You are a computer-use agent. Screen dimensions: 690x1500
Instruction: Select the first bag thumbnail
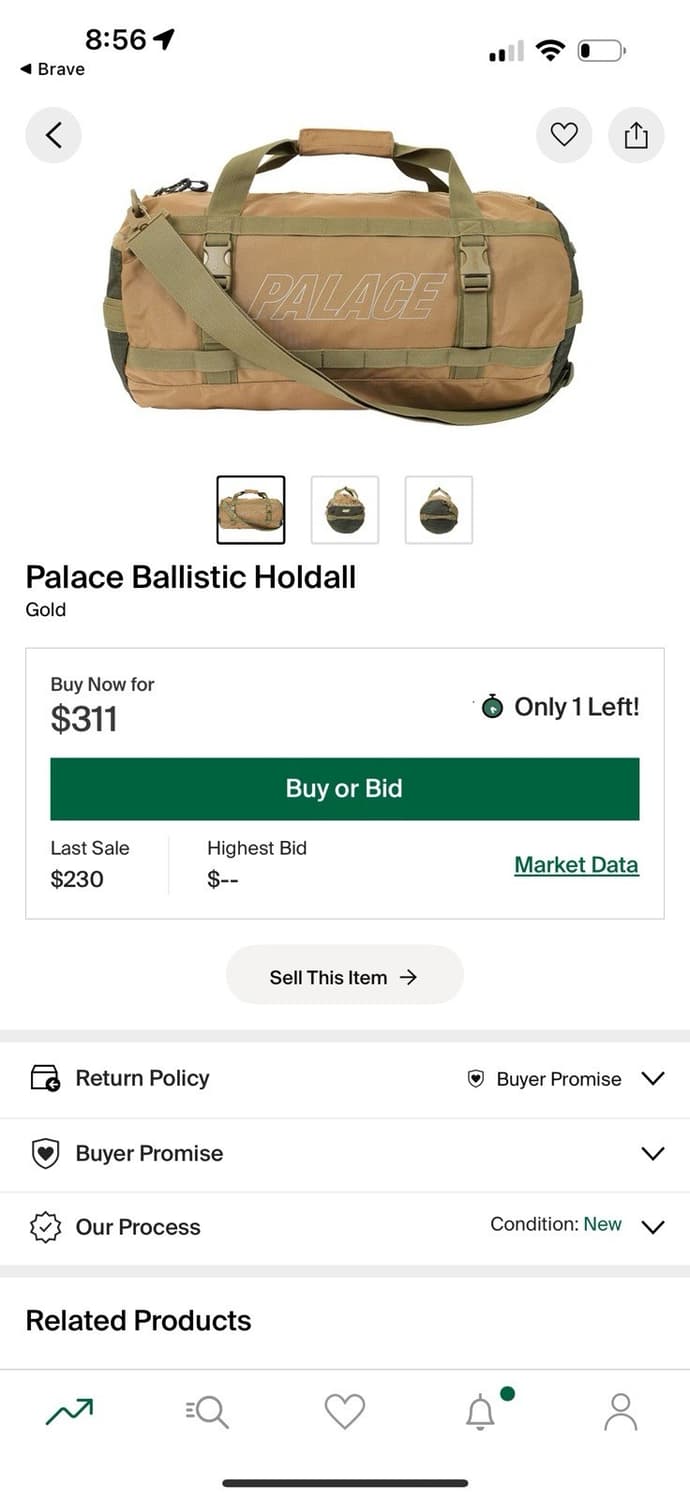pyautogui.click(x=251, y=510)
